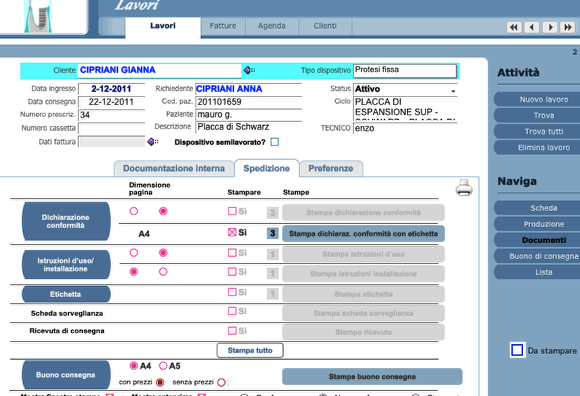Viewport: 580px width, 396px height.
Task: Click Stampa etichetta button
Action: pyautogui.click(x=363, y=294)
